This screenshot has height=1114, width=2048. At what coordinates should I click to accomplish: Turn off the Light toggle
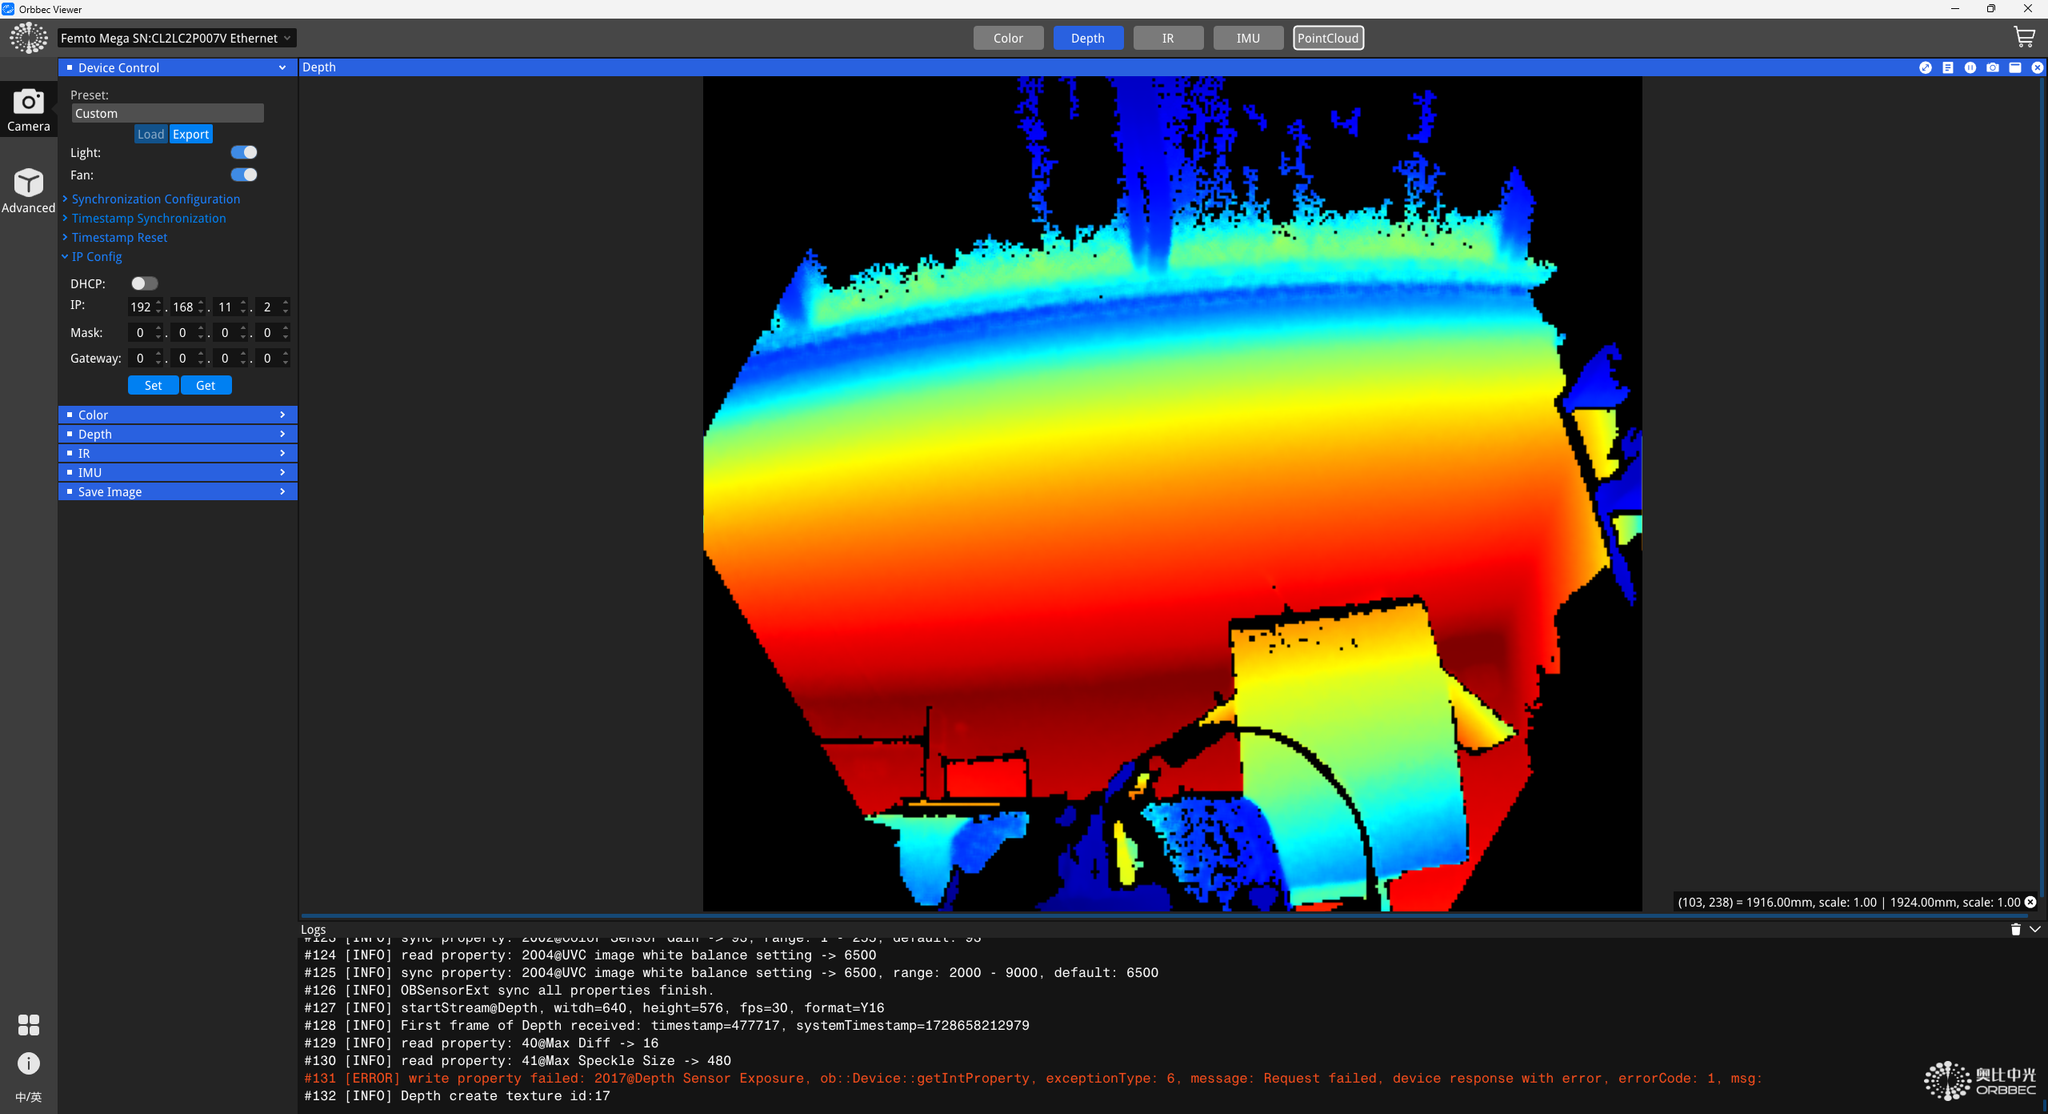pyautogui.click(x=244, y=153)
